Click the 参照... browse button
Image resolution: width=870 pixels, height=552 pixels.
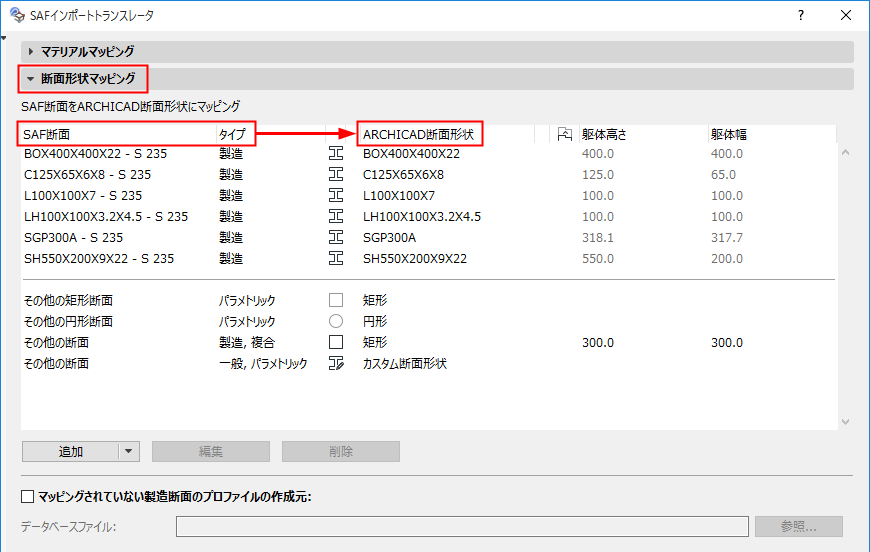click(798, 526)
